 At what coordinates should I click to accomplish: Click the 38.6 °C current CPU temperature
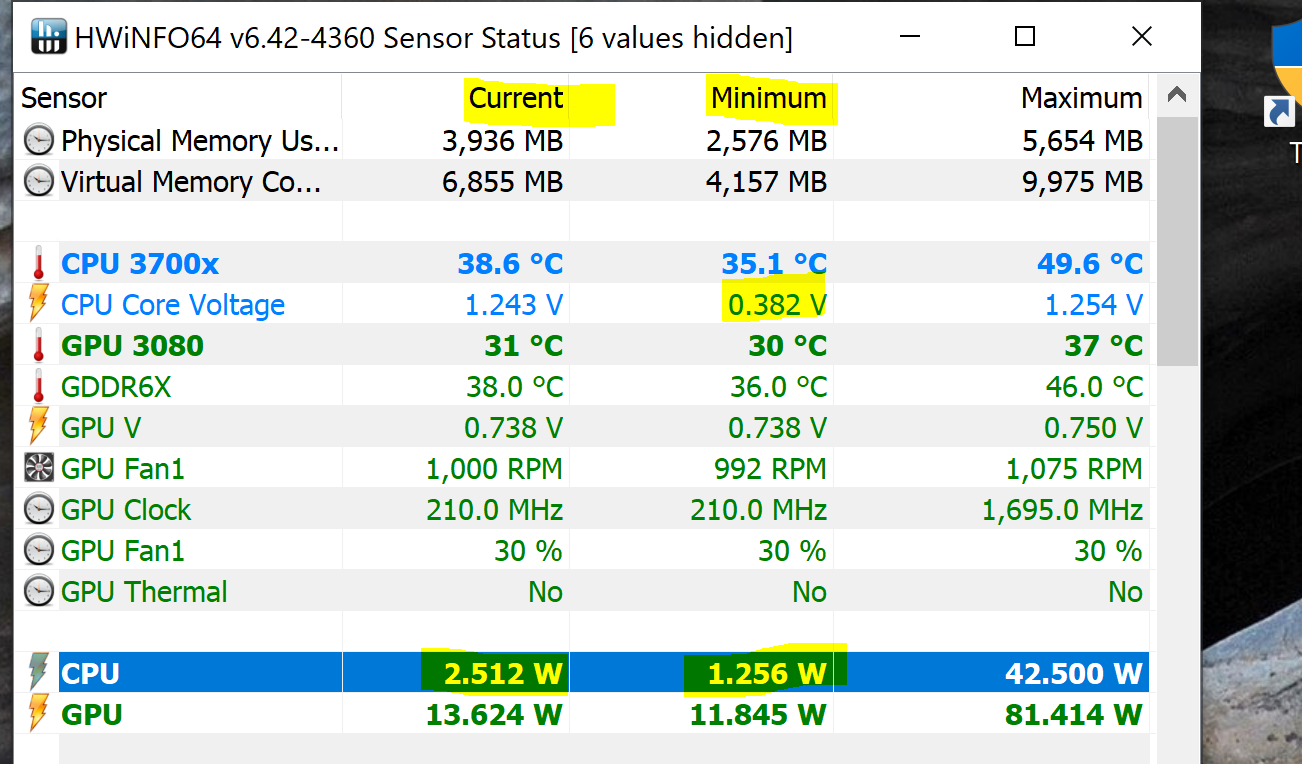click(x=511, y=264)
